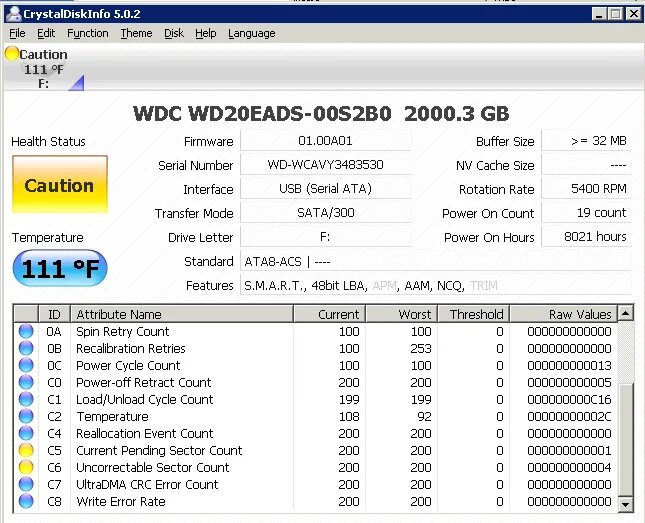The height and width of the screenshot is (523, 645).
Task: Select the Current Pending Sector Count name
Action: (x=159, y=450)
